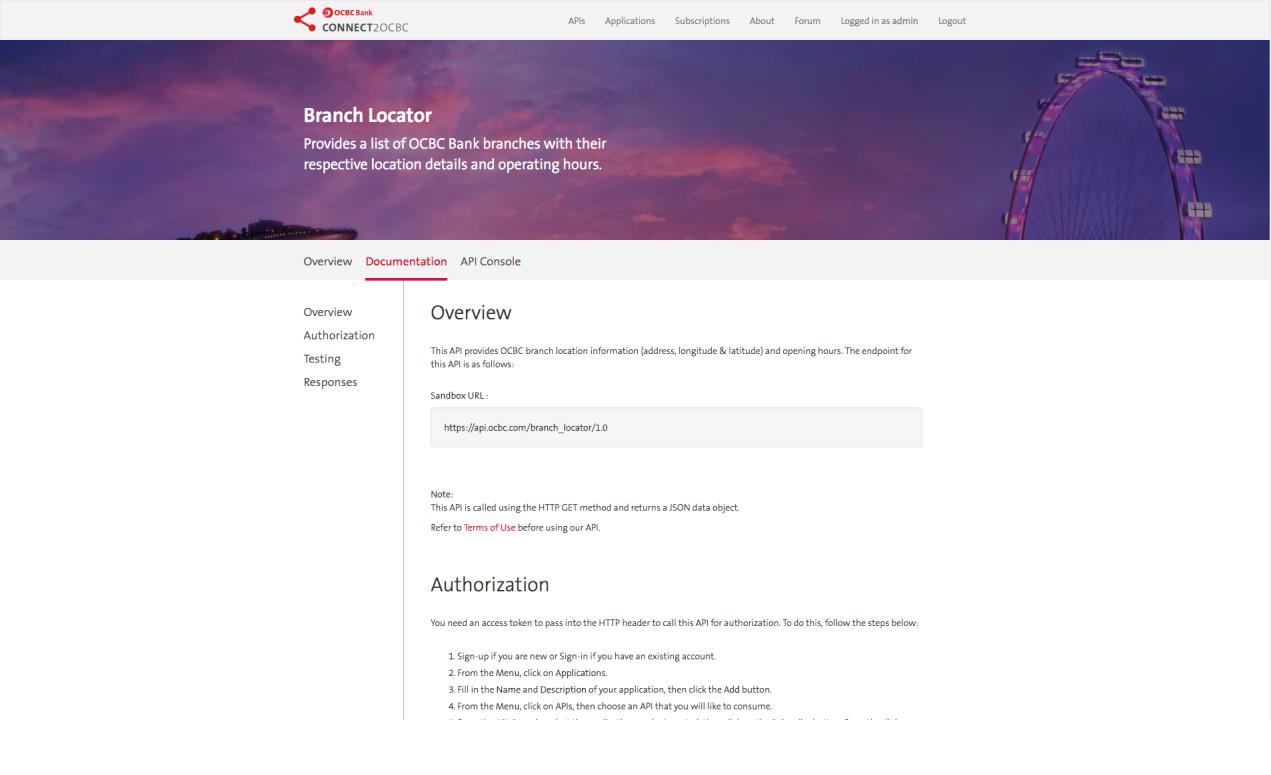This screenshot has height=775, width=1271.
Task: Click the banner description 'Provides a list of OCBC Bank branches'
Action: 455,154
